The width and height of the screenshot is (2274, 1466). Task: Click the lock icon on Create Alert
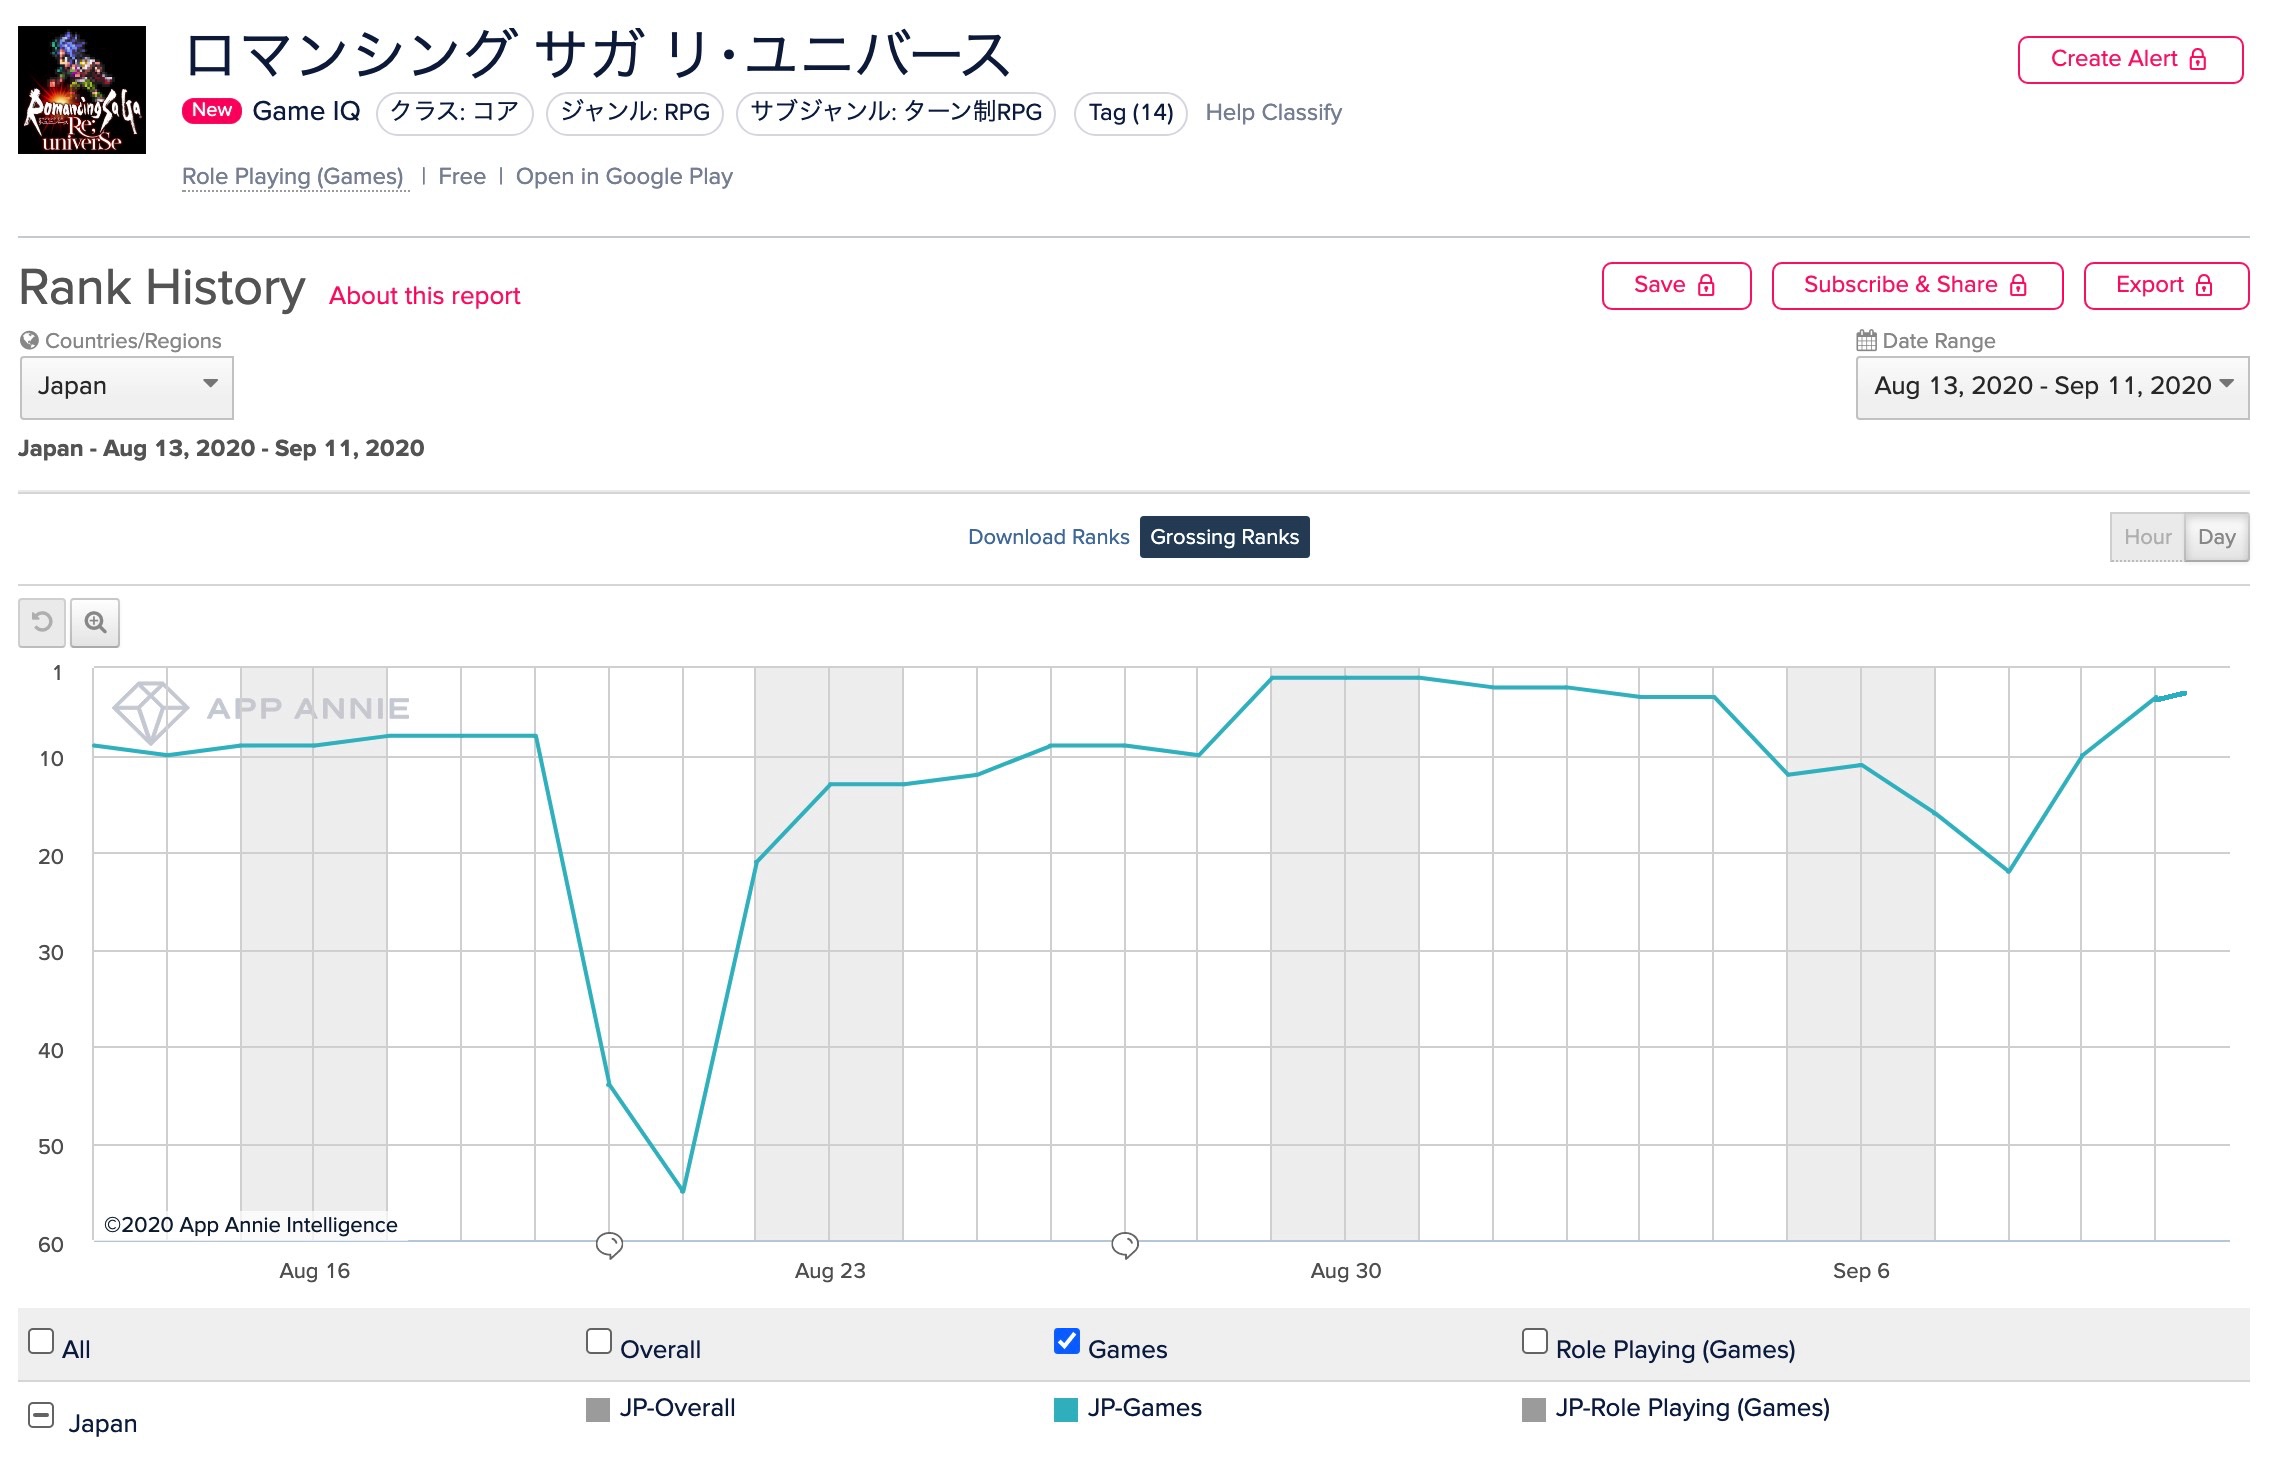pos(2198,60)
